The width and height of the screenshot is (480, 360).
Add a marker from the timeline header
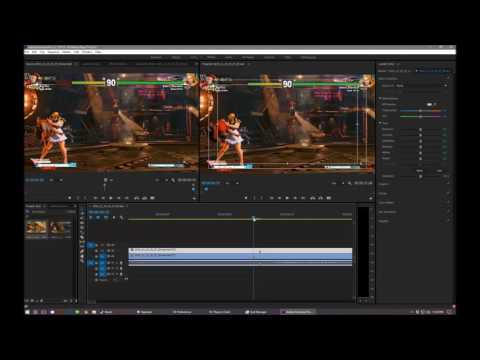click(114, 218)
